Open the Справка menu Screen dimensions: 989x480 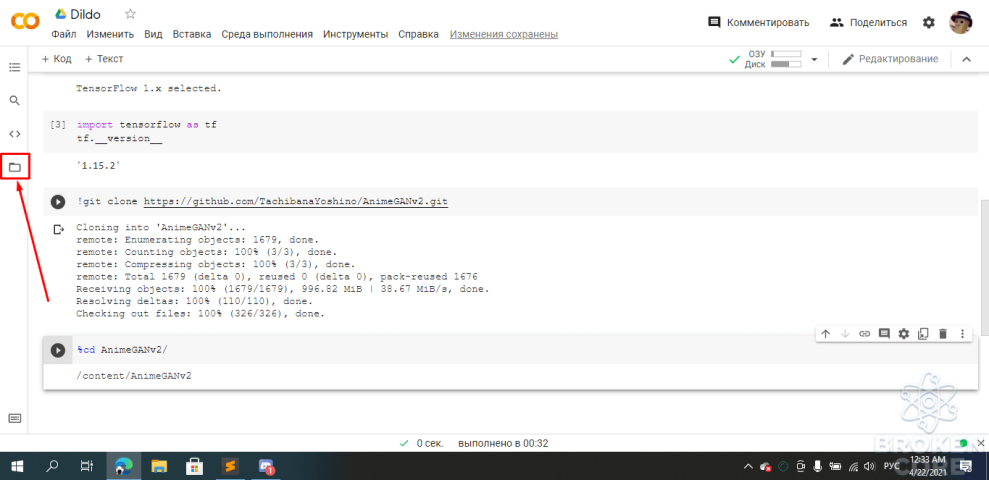point(418,34)
